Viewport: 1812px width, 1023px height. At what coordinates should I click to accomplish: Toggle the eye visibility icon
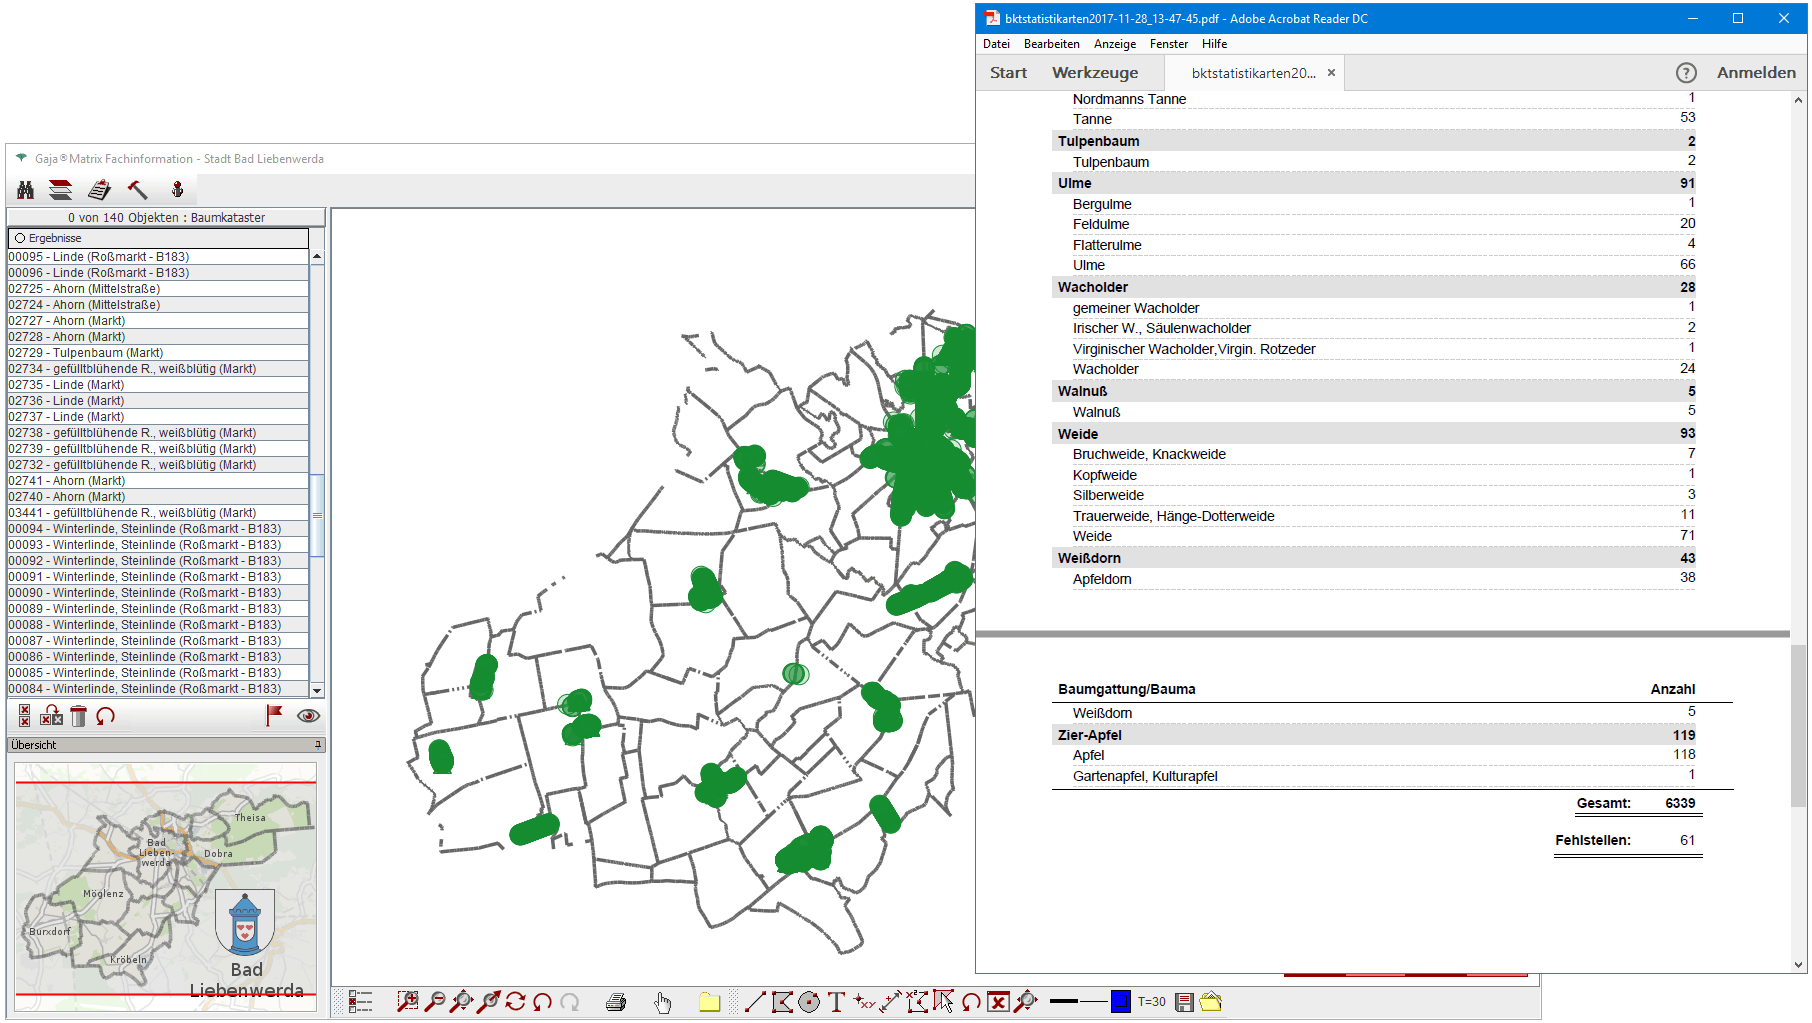[x=308, y=716]
